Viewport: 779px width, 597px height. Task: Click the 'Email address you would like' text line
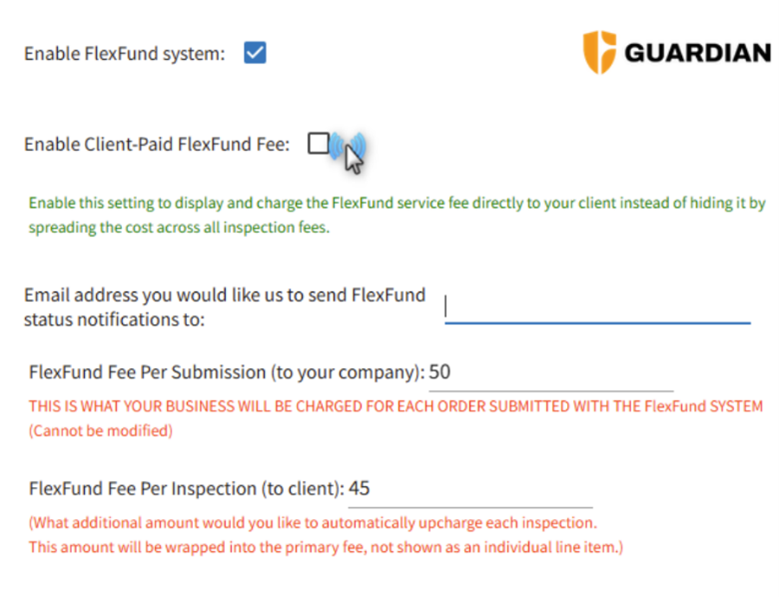point(225,295)
